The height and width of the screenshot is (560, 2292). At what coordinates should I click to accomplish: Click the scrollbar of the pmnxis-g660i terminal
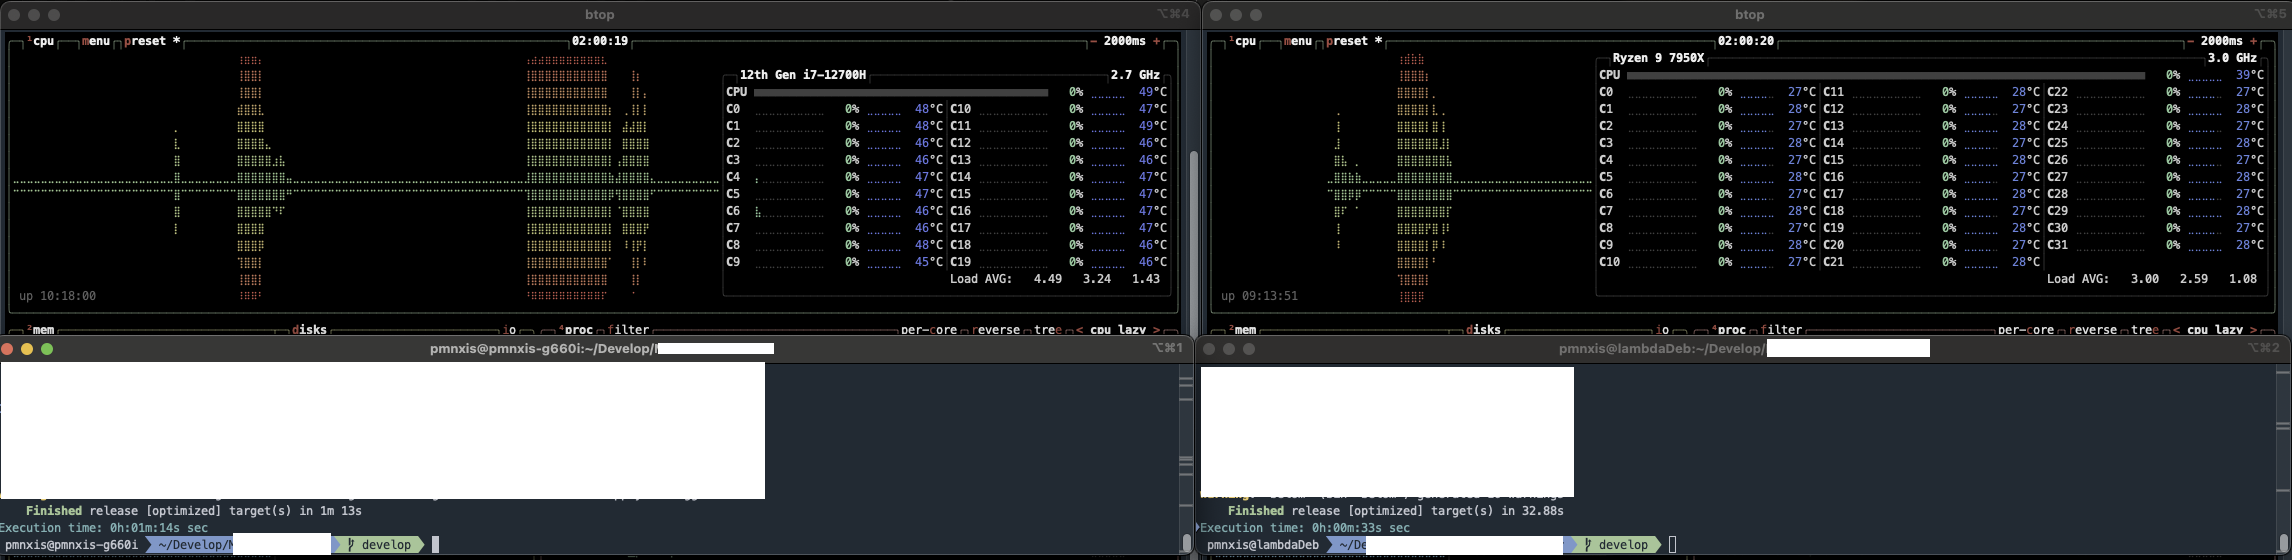click(1186, 542)
